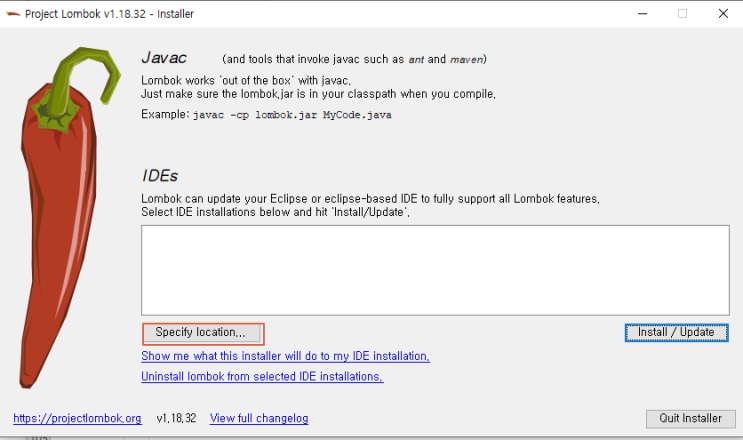Quit the installer with Quit Installer button

pos(690,418)
